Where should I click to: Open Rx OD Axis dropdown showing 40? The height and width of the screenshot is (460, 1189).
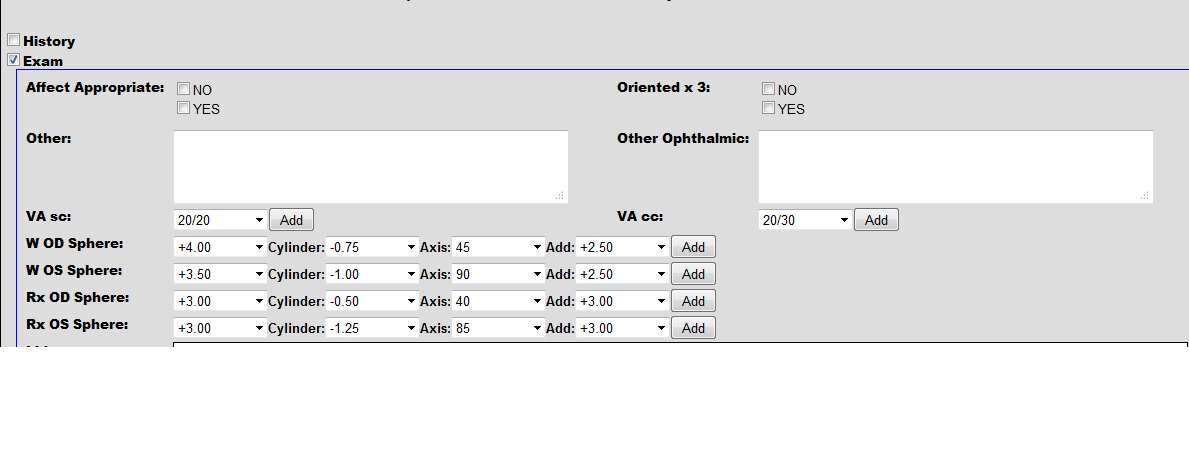(x=498, y=301)
